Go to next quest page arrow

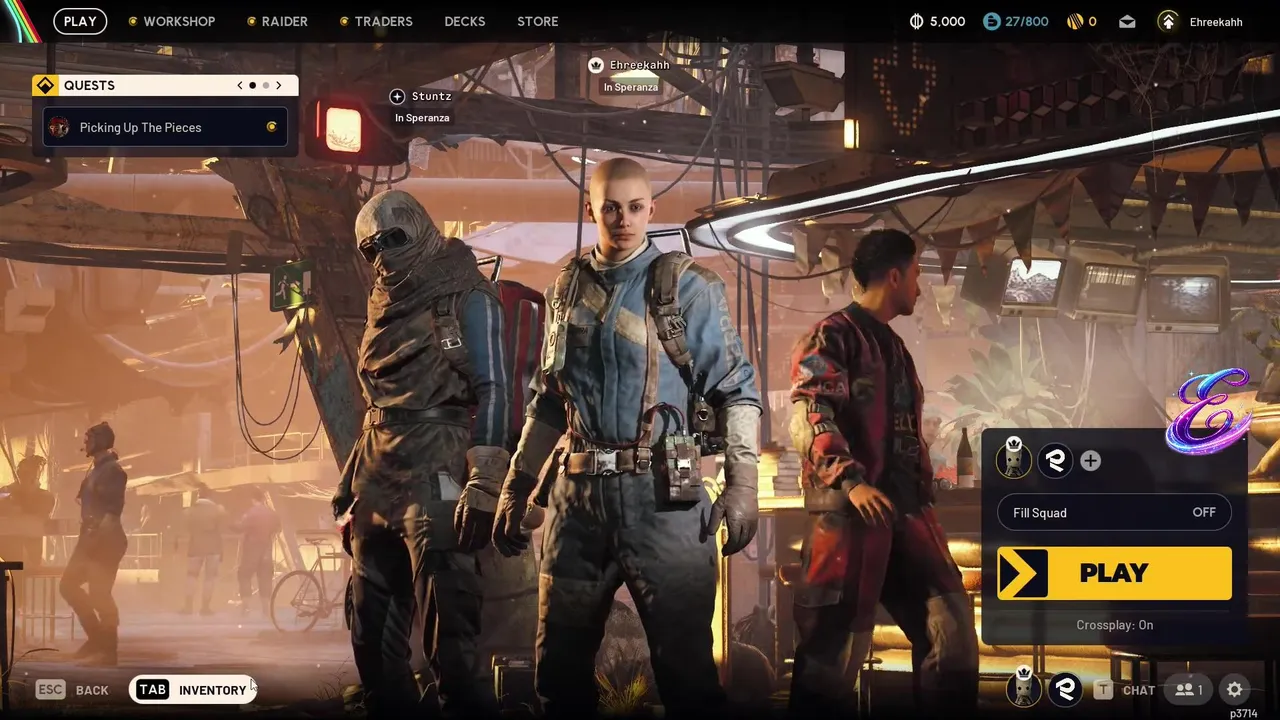(x=279, y=85)
